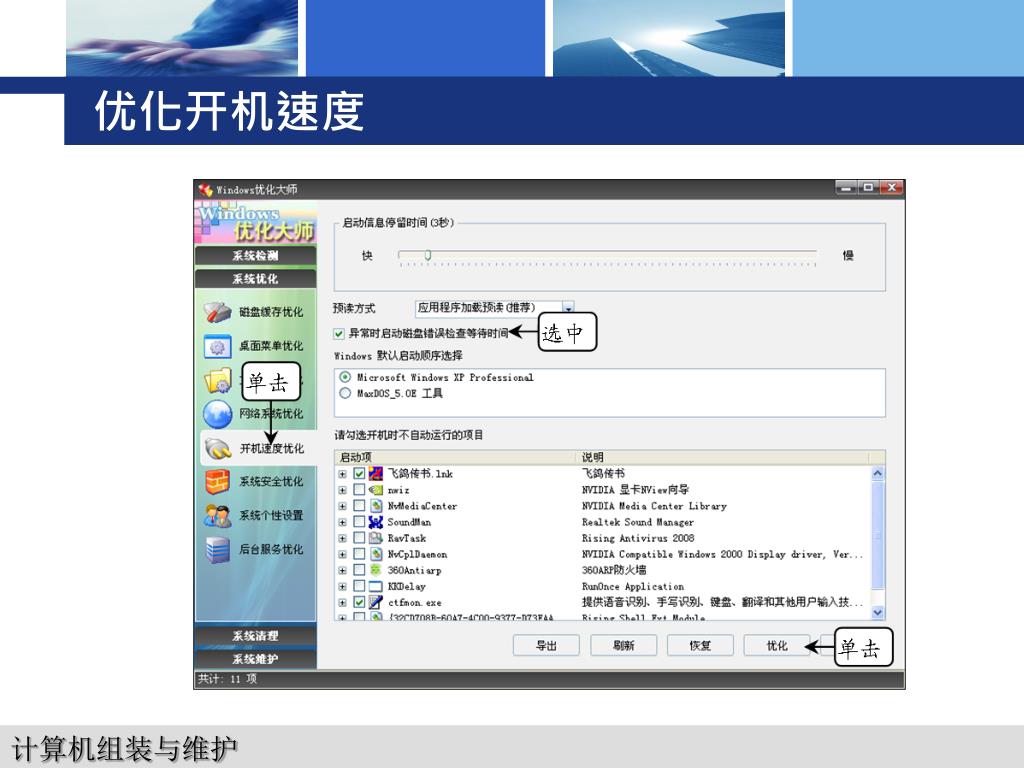1024x768 pixels.
Task: Check the NvMediaCenter checkbox
Action: tap(359, 506)
